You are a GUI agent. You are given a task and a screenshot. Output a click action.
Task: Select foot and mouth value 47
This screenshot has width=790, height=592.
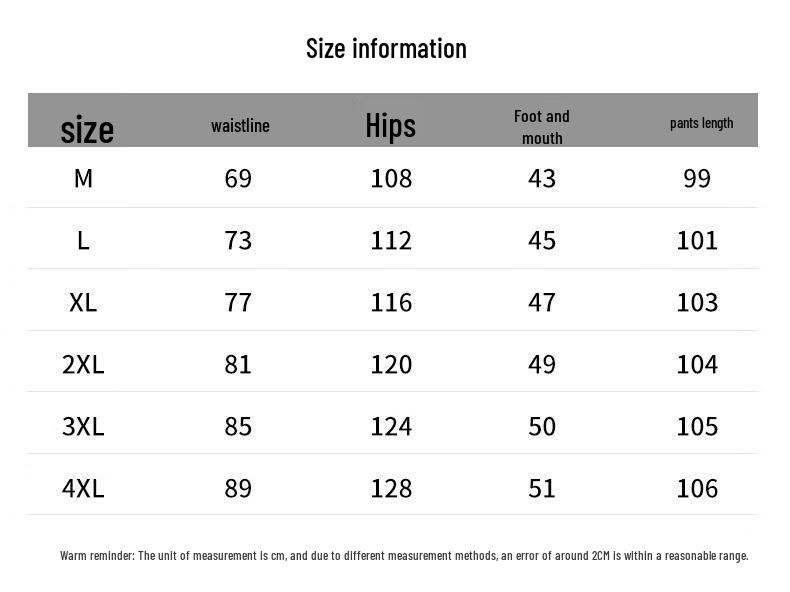point(542,303)
